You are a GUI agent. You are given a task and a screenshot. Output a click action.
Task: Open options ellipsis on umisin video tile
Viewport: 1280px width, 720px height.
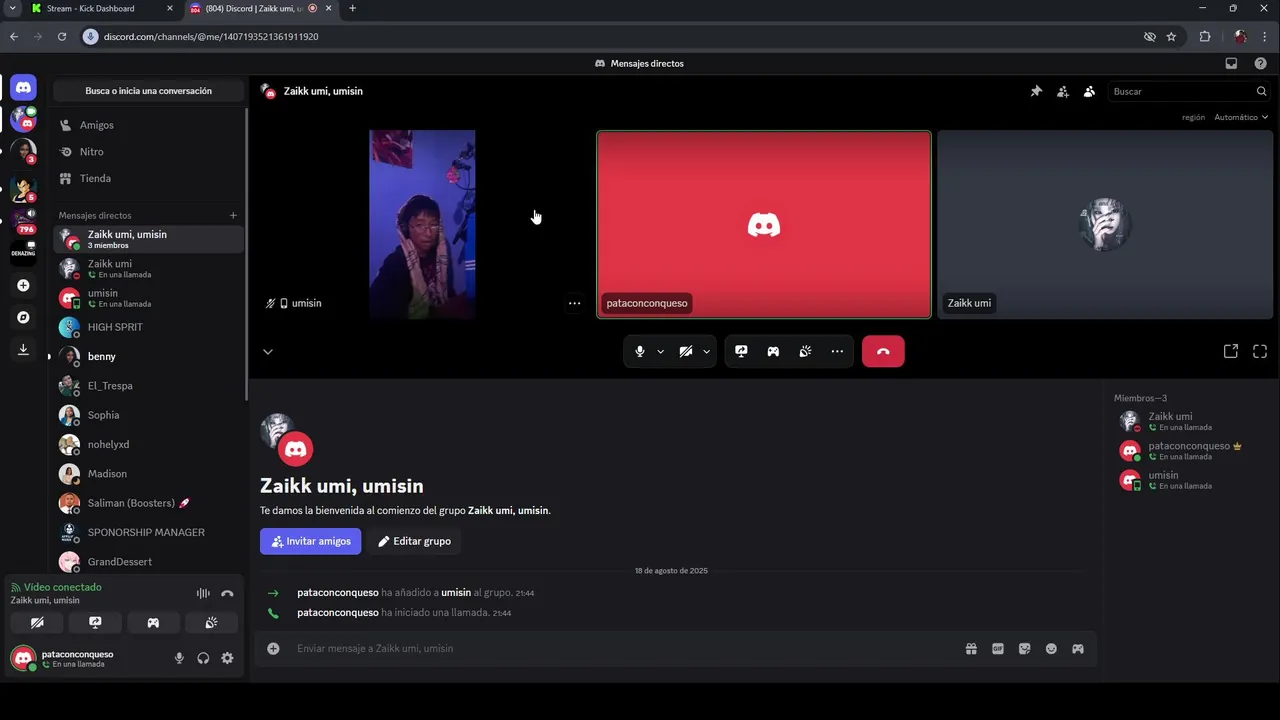[574, 303]
